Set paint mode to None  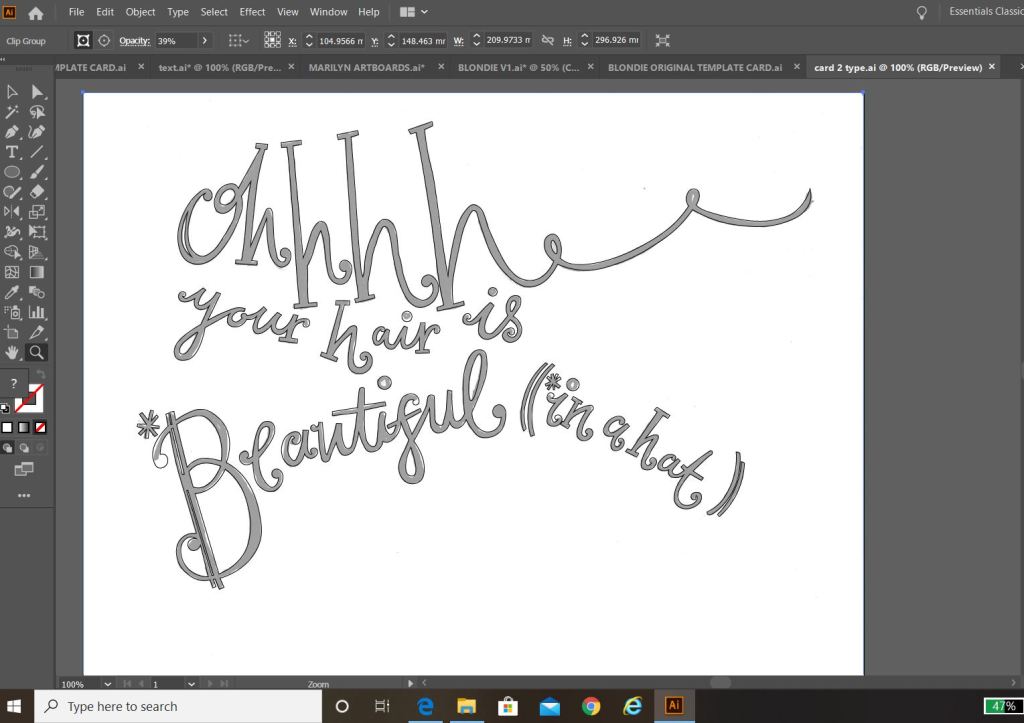coord(40,427)
